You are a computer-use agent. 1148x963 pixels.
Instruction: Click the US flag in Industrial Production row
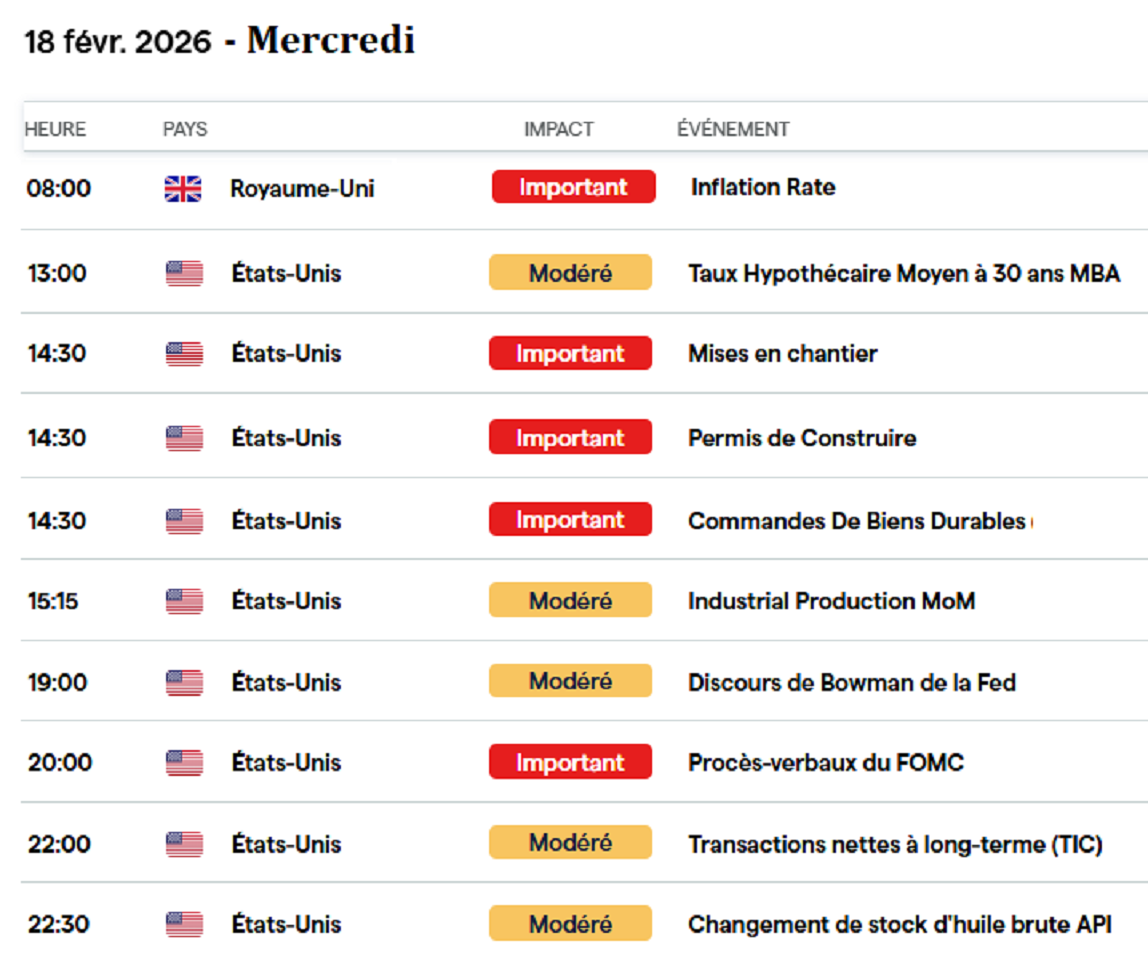(184, 601)
